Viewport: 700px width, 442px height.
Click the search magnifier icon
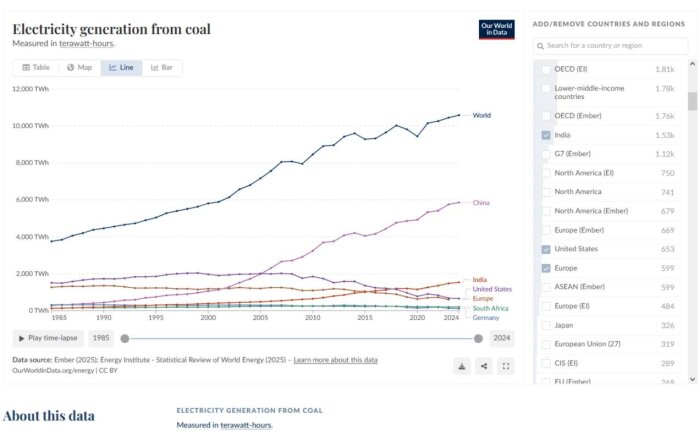coord(541,46)
